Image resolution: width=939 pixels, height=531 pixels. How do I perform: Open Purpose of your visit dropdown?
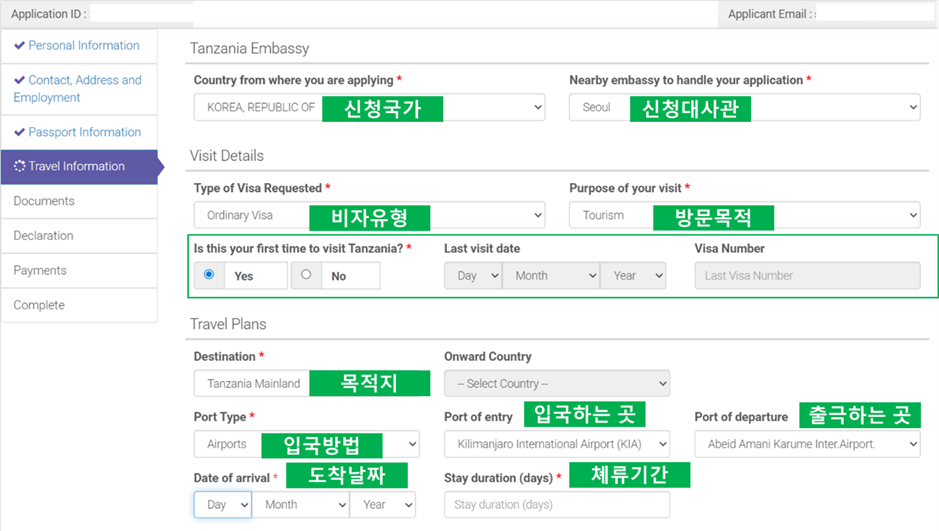[745, 215]
